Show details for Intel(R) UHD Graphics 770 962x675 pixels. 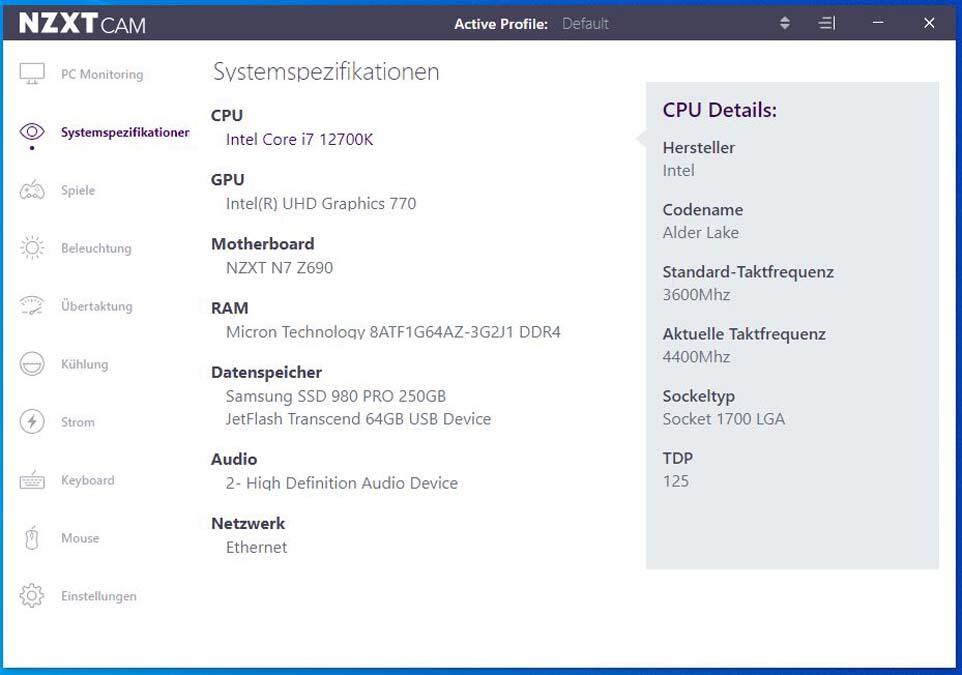[321, 204]
